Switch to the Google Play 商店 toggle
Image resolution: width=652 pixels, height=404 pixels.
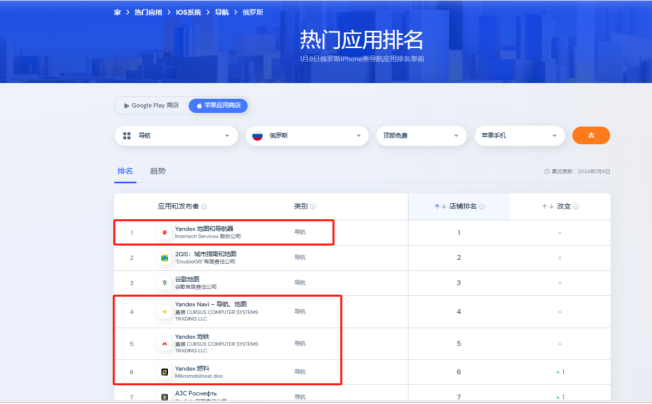tap(151, 106)
